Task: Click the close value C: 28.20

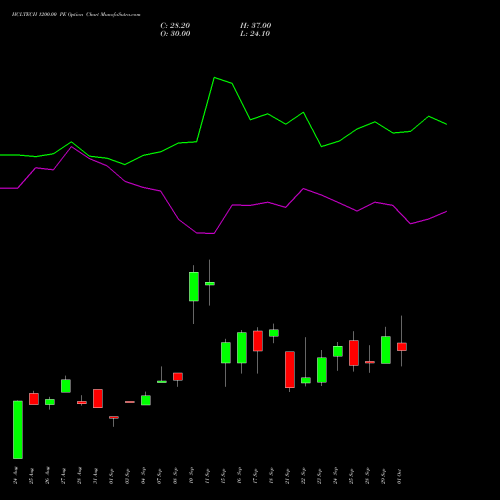Action: (175, 26)
